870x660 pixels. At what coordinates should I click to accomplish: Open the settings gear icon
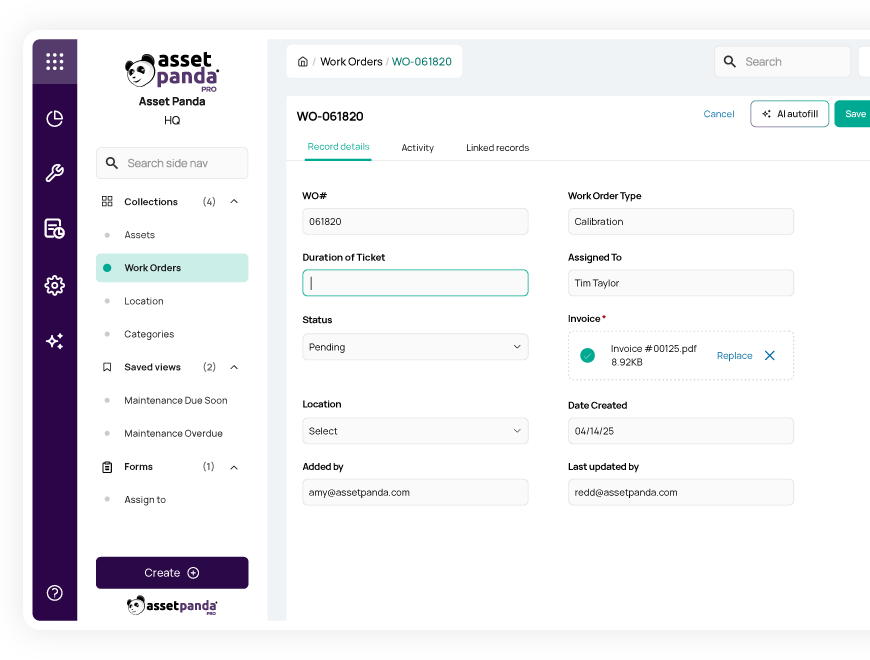(55, 285)
